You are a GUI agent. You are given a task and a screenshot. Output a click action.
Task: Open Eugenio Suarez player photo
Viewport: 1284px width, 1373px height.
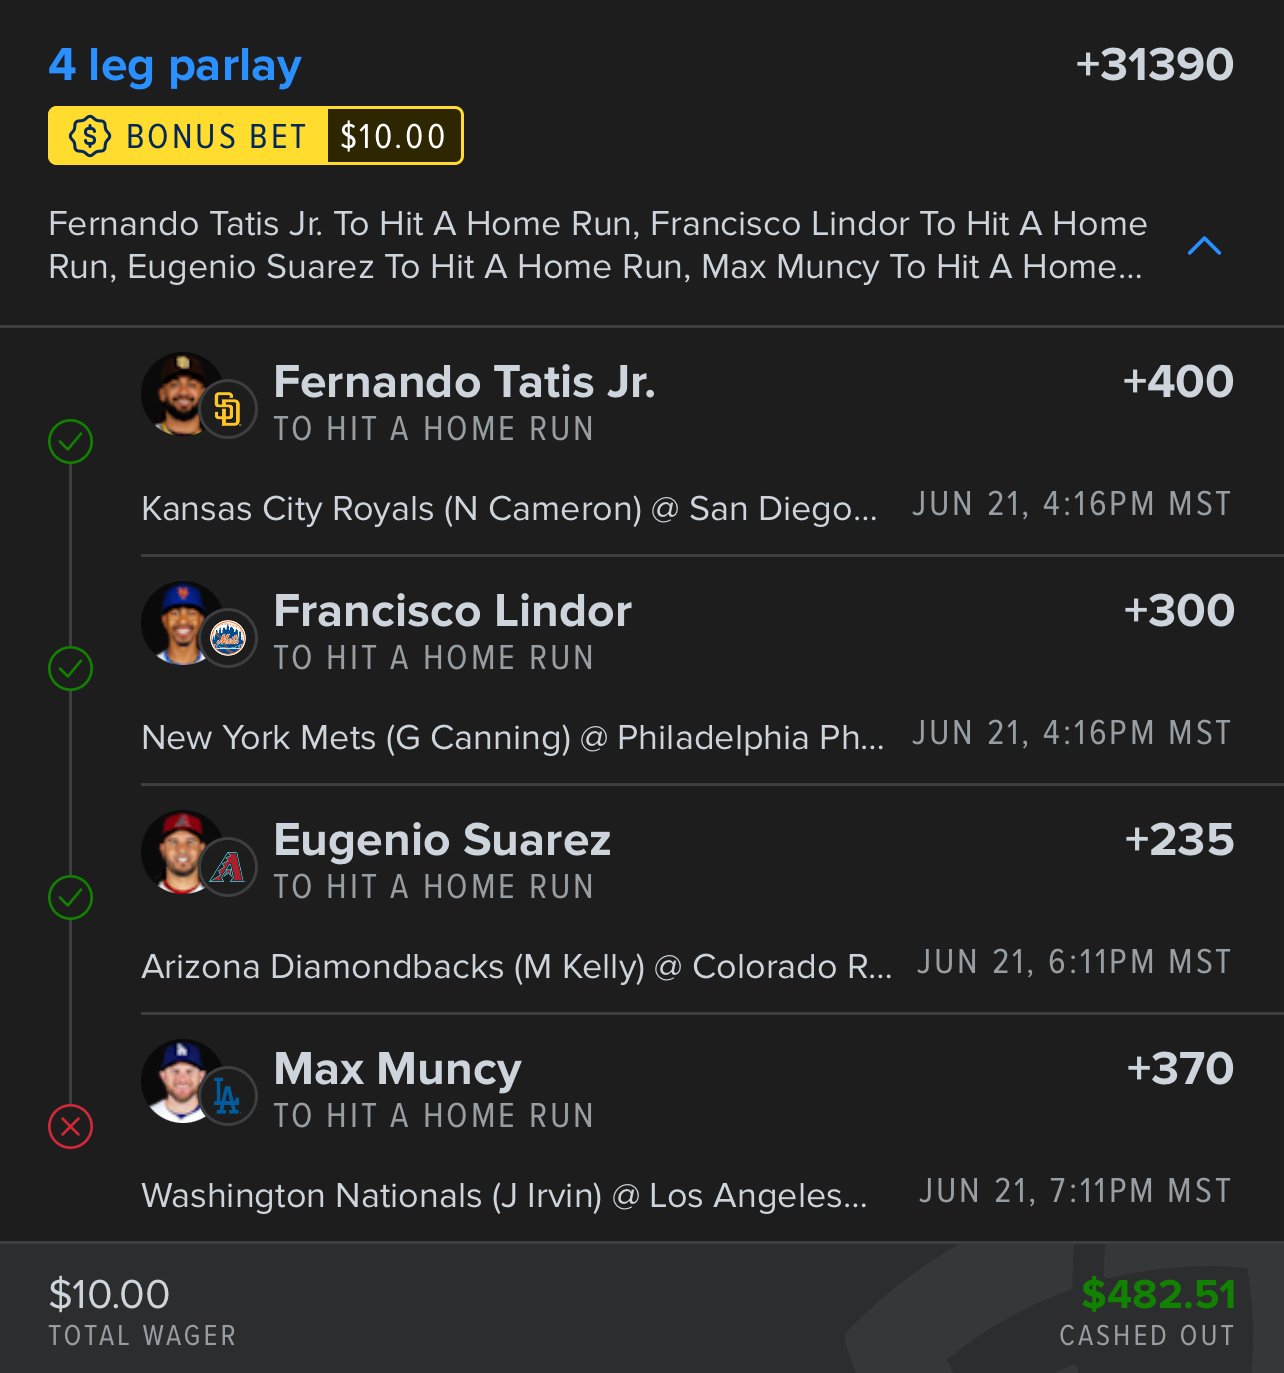tap(180, 851)
